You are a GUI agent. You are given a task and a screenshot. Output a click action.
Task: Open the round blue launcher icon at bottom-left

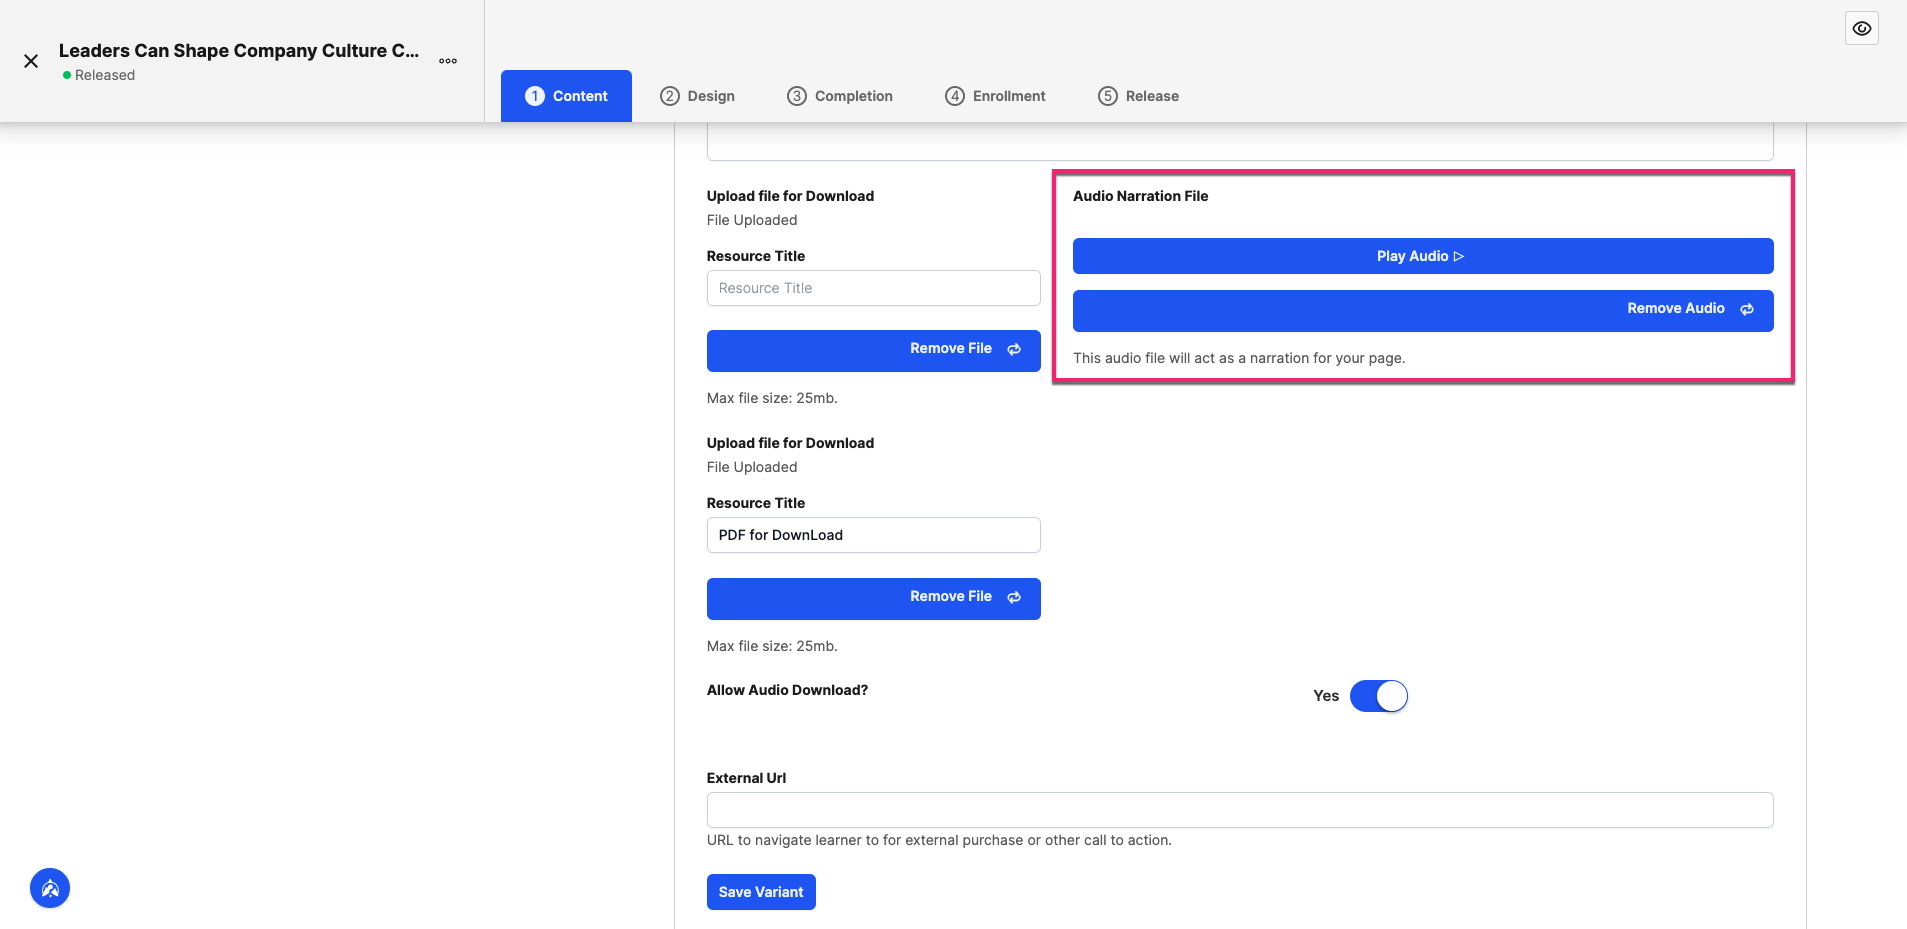(x=50, y=888)
